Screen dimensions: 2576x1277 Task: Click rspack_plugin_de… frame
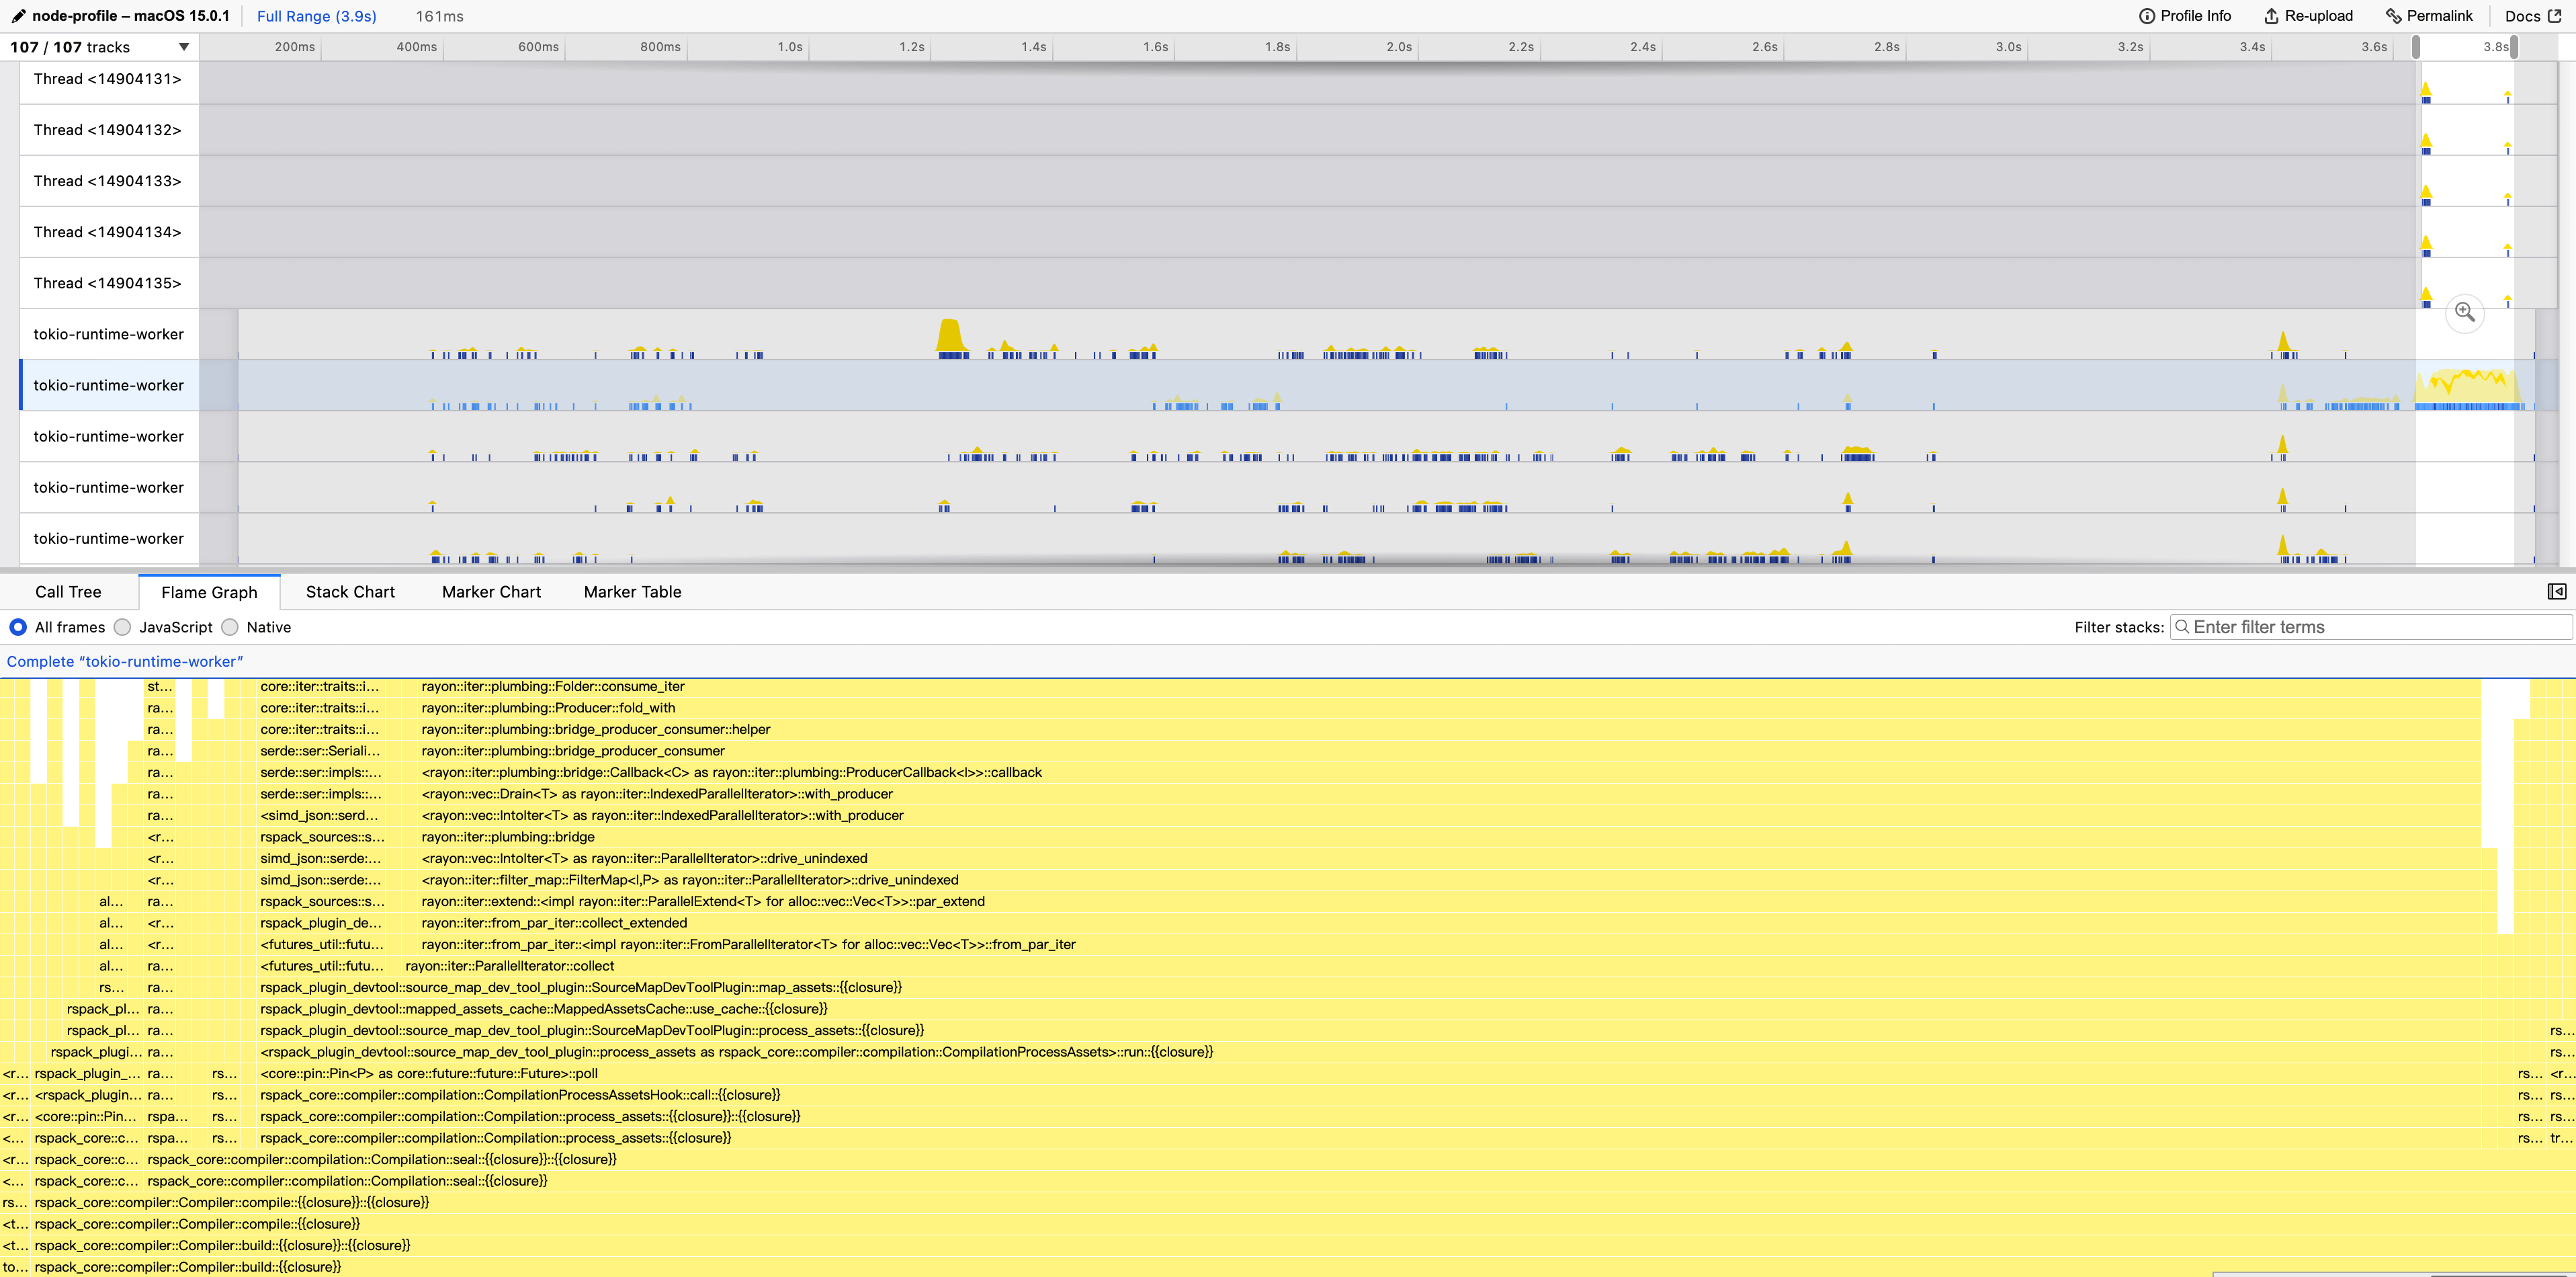click(x=320, y=923)
